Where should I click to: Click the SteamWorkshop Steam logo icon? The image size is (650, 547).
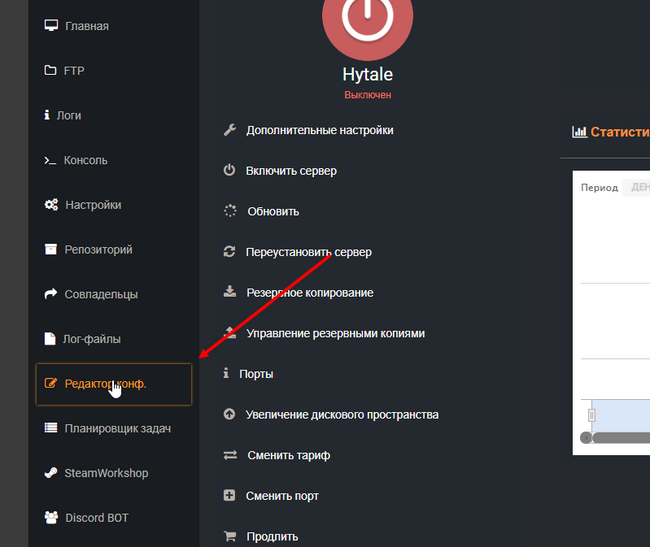tap(51, 473)
